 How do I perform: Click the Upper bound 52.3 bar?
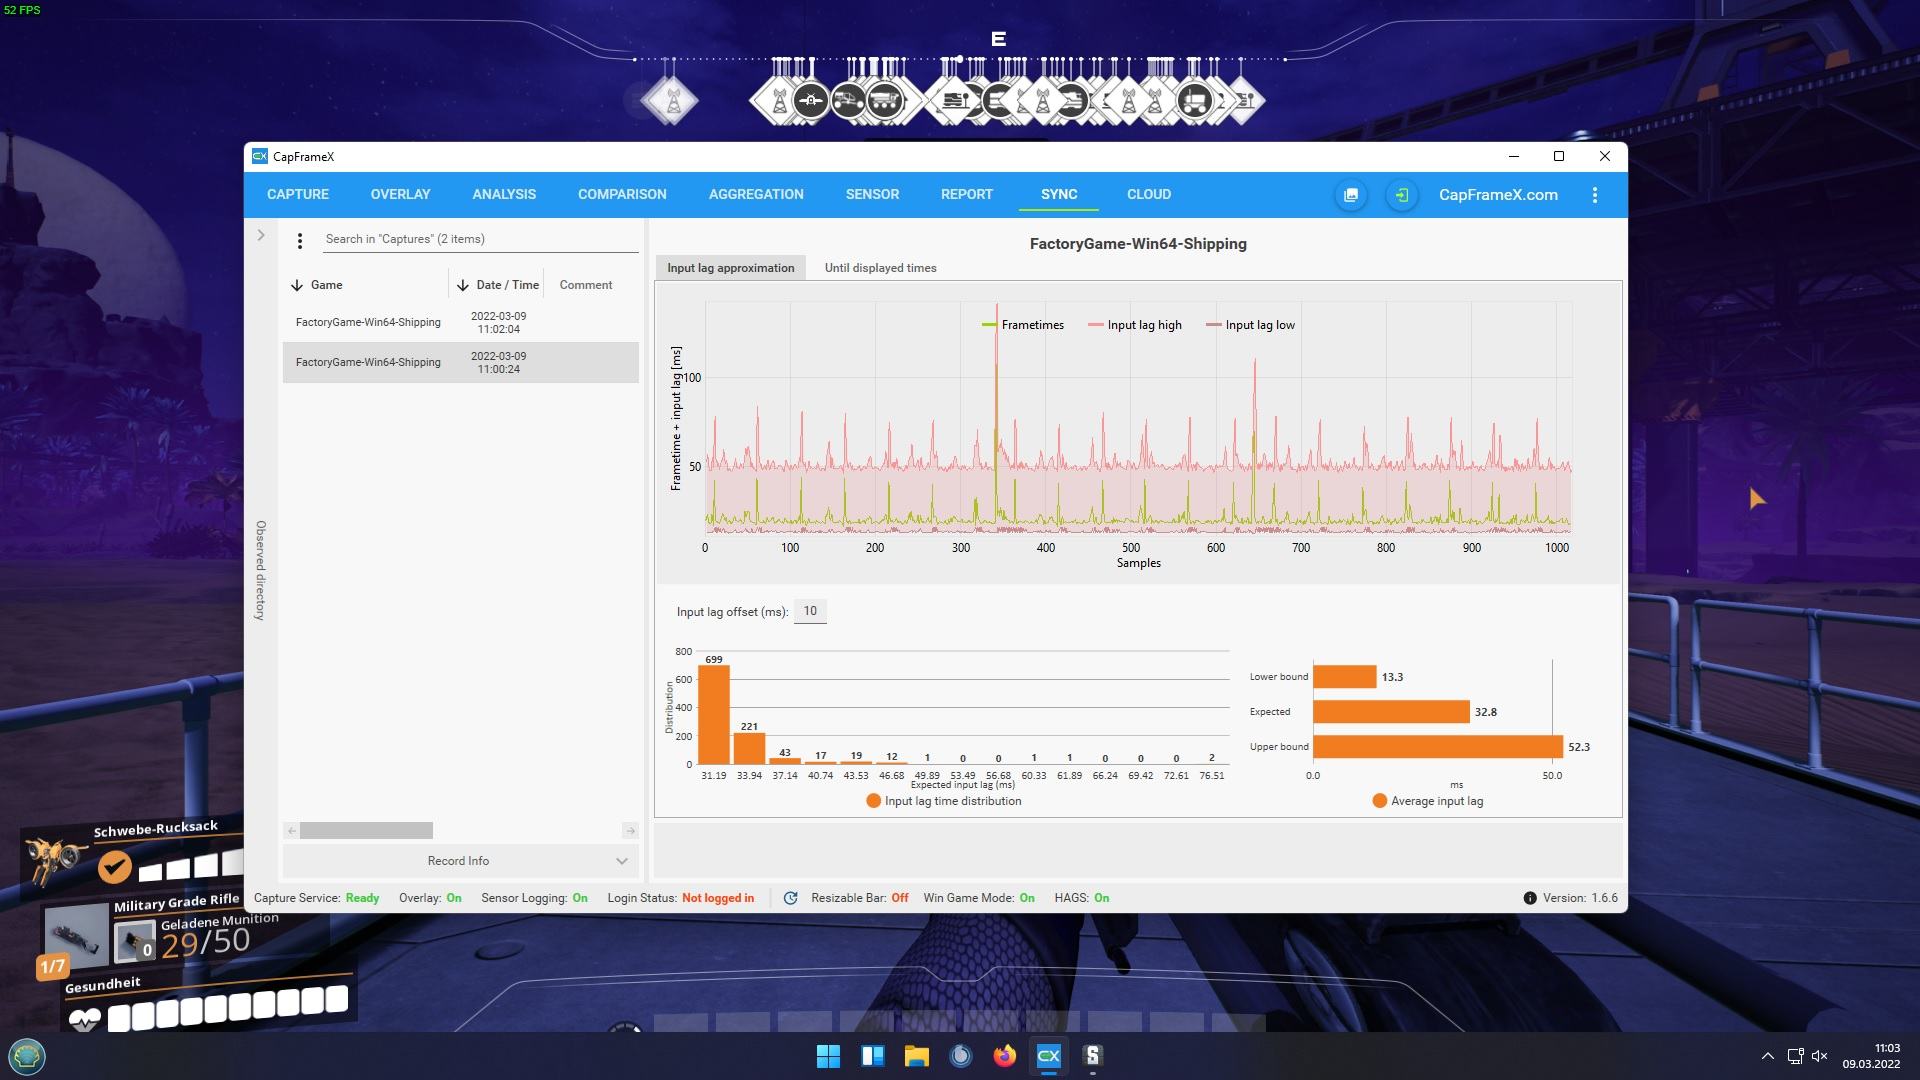point(1438,747)
